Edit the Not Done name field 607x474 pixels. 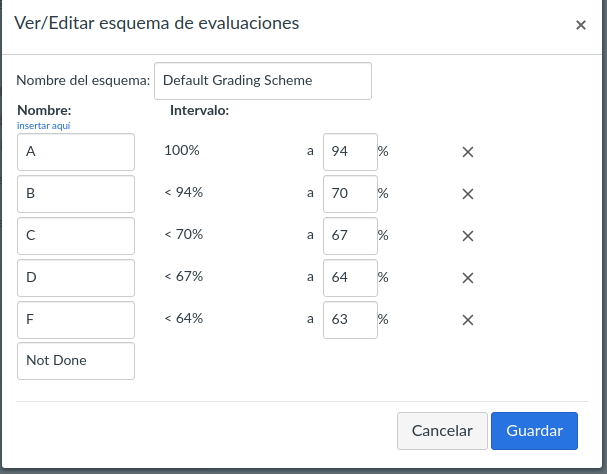click(x=76, y=361)
